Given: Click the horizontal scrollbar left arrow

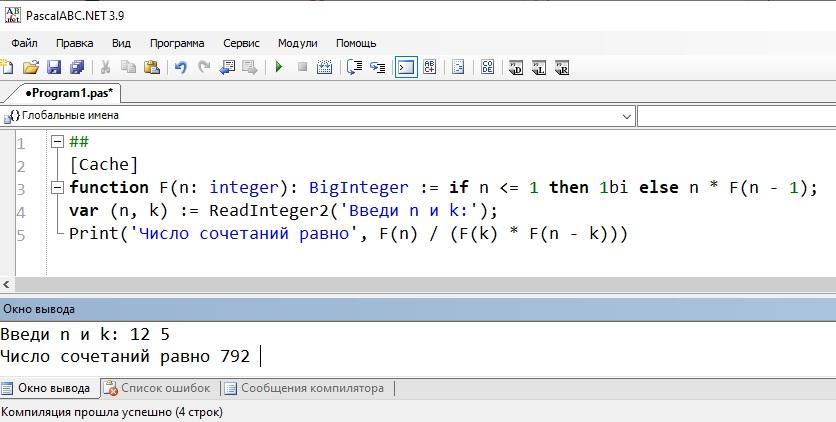Looking at the screenshot, I should pyautogui.click(x=6, y=285).
